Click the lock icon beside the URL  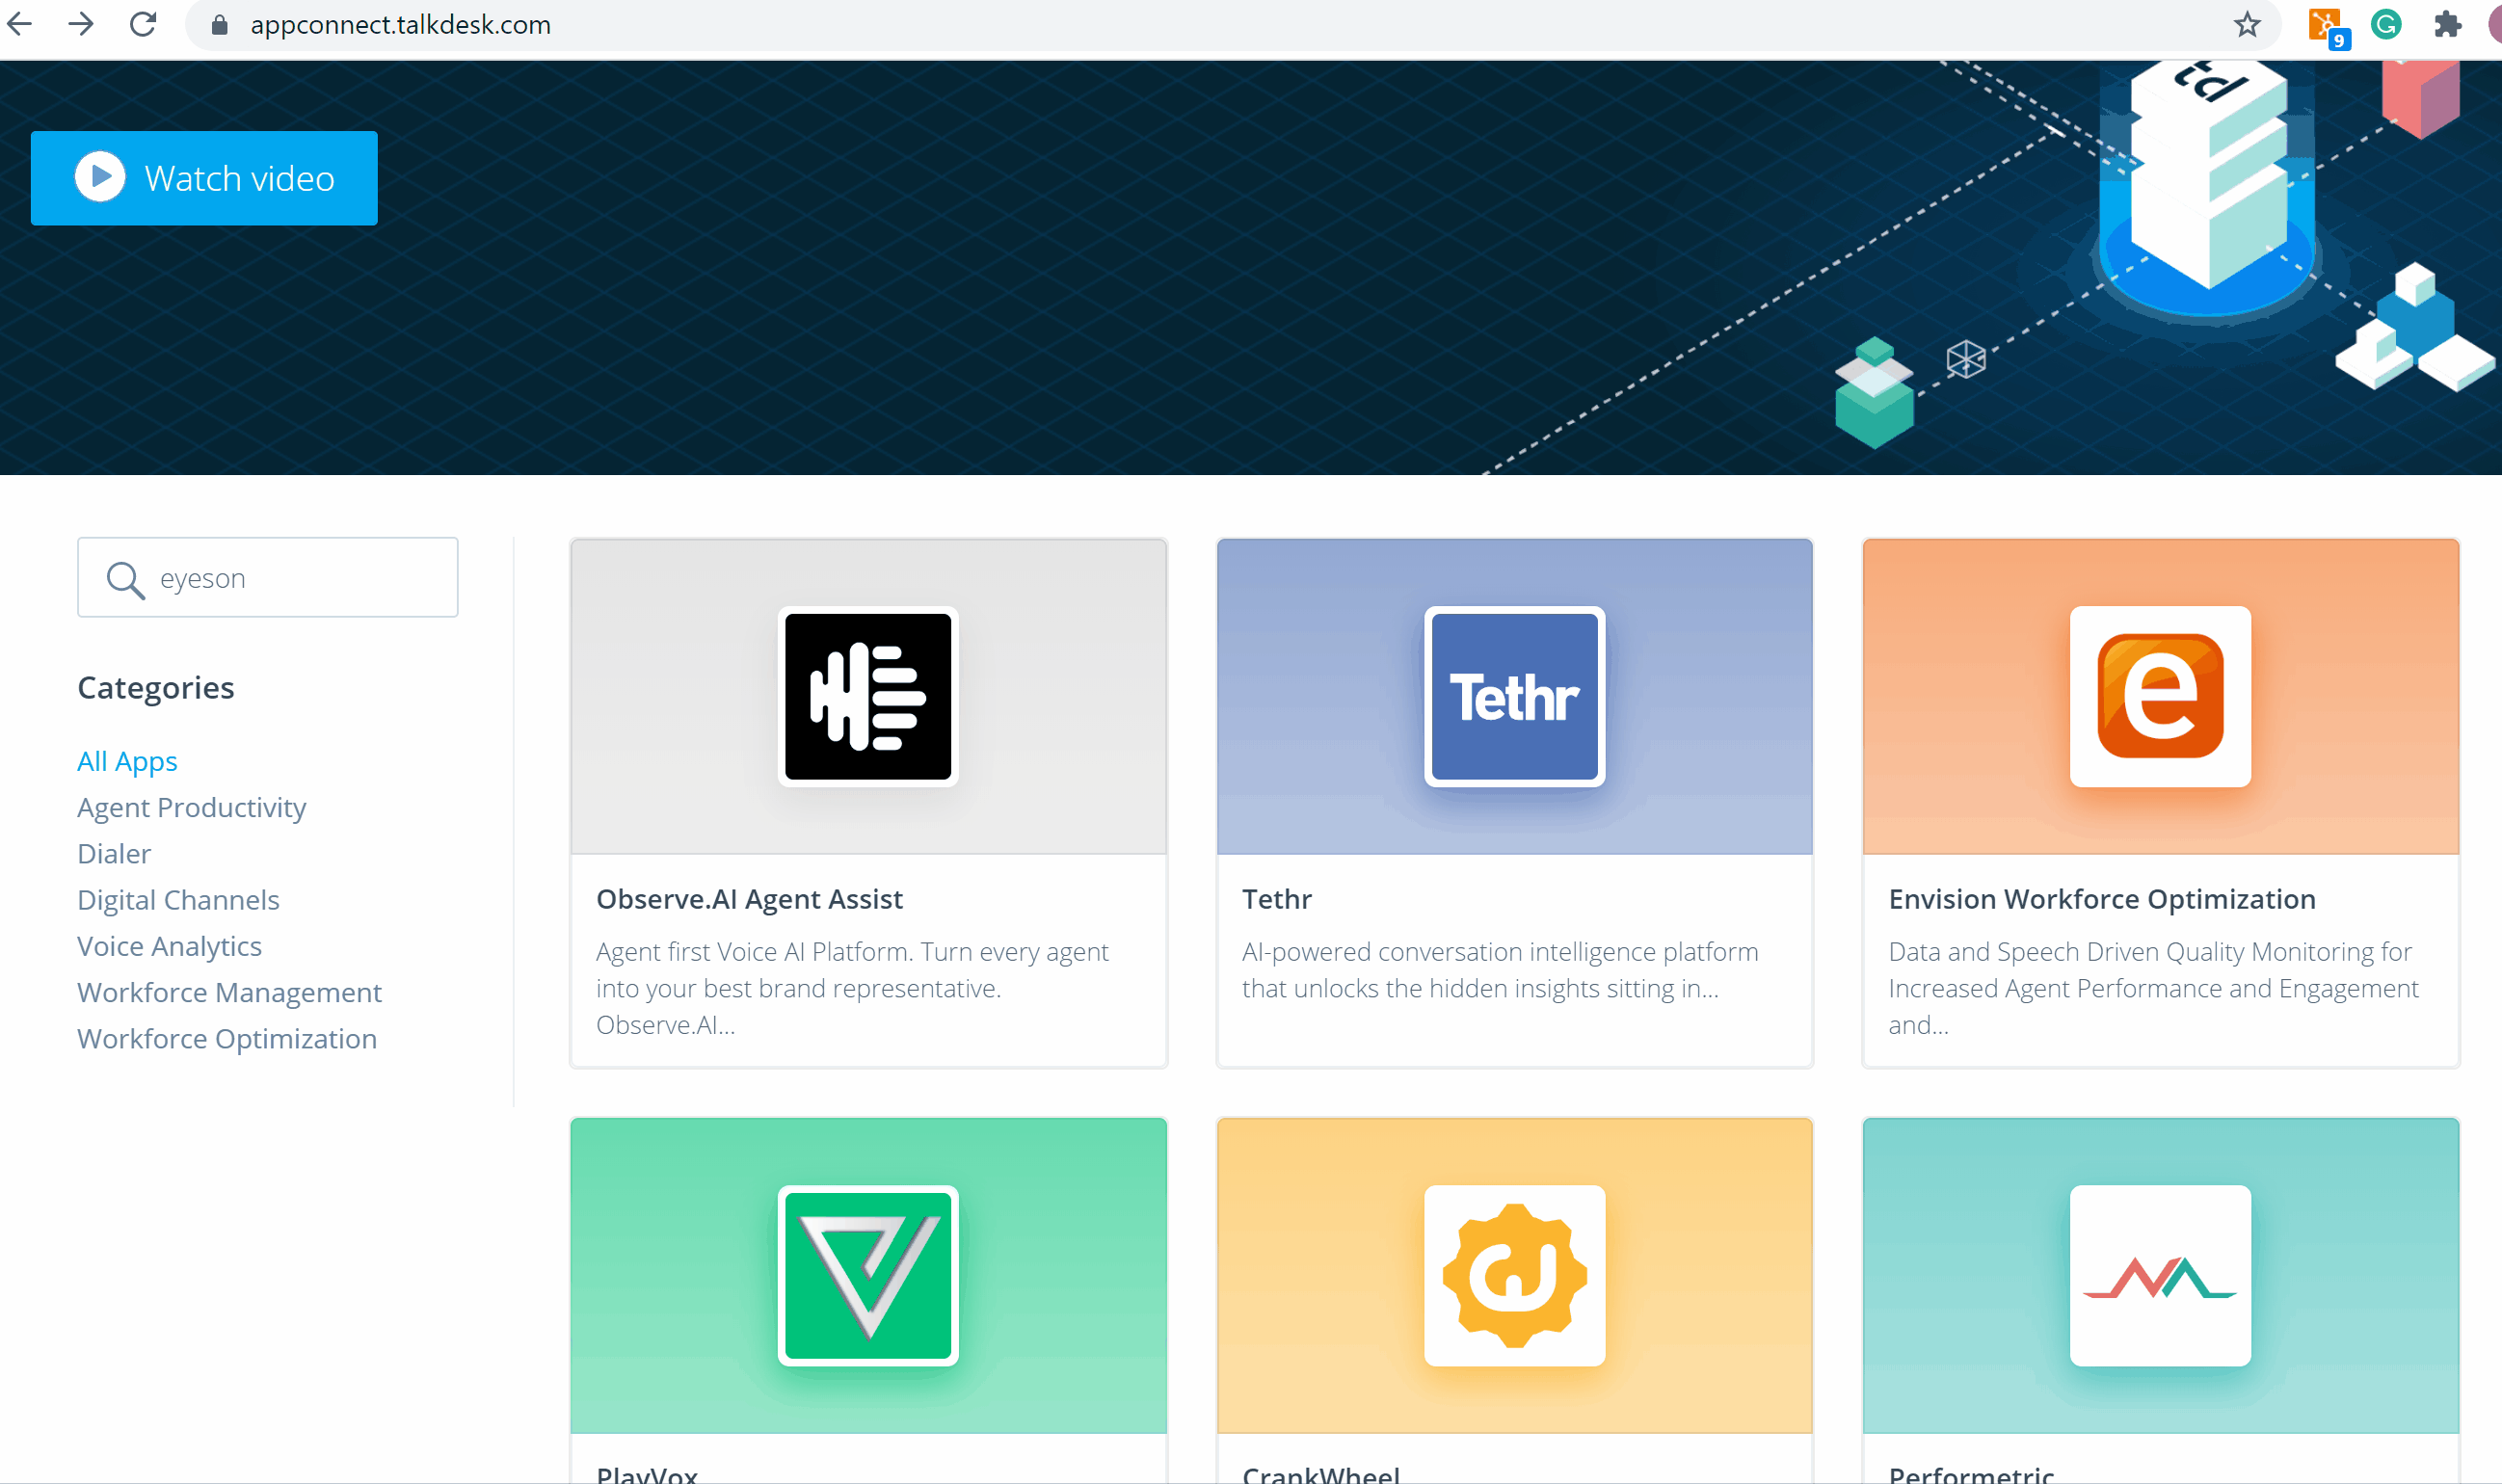coord(219,25)
